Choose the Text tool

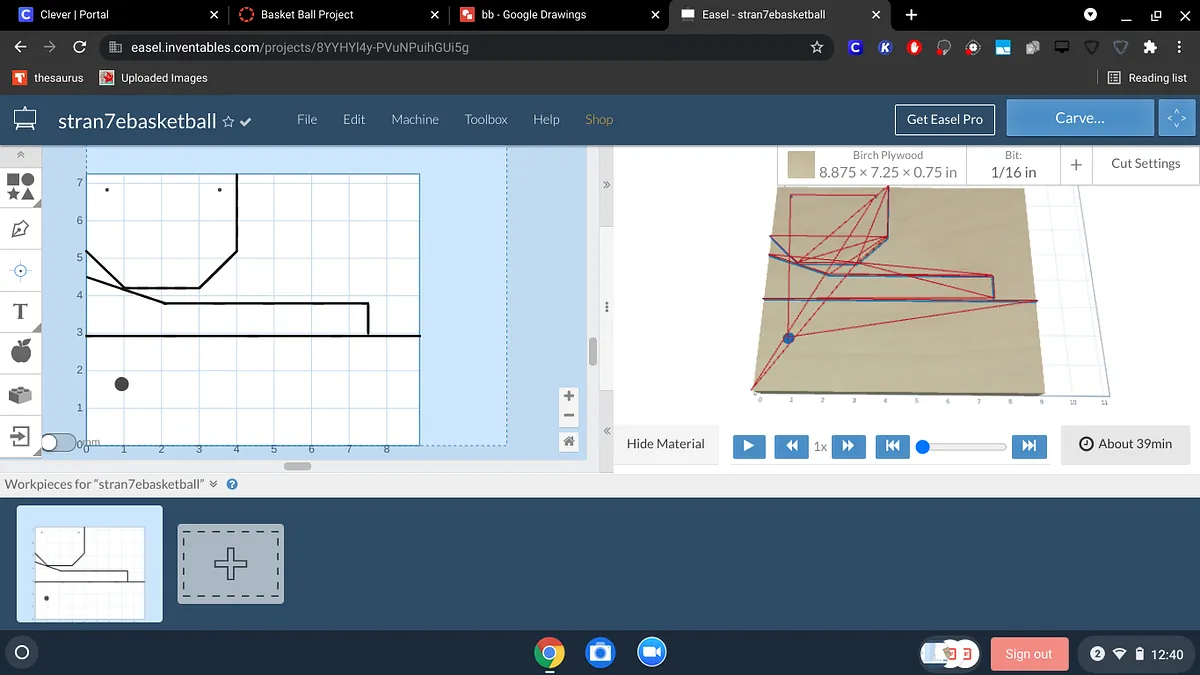pyautogui.click(x=20, y=311)
